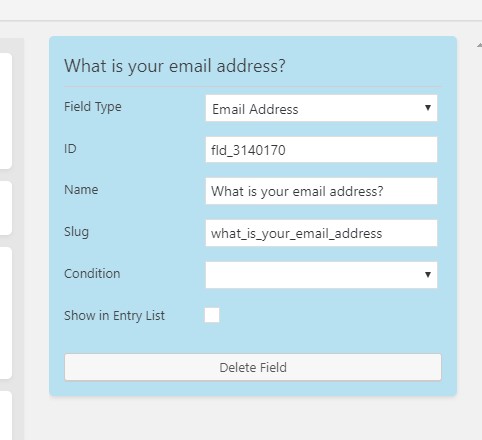Click the arrow on the Field Type selector
The image size is (482, 440).
(x=428, y=108)
